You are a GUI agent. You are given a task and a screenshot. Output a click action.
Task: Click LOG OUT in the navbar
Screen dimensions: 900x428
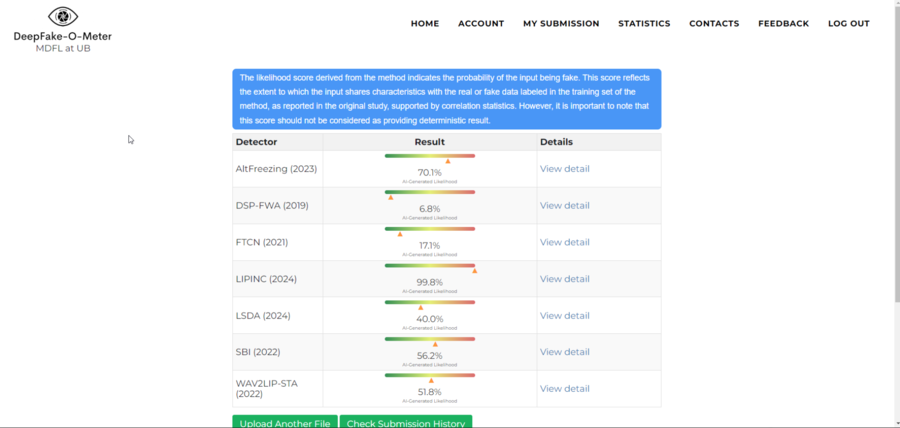pos(848,24)
